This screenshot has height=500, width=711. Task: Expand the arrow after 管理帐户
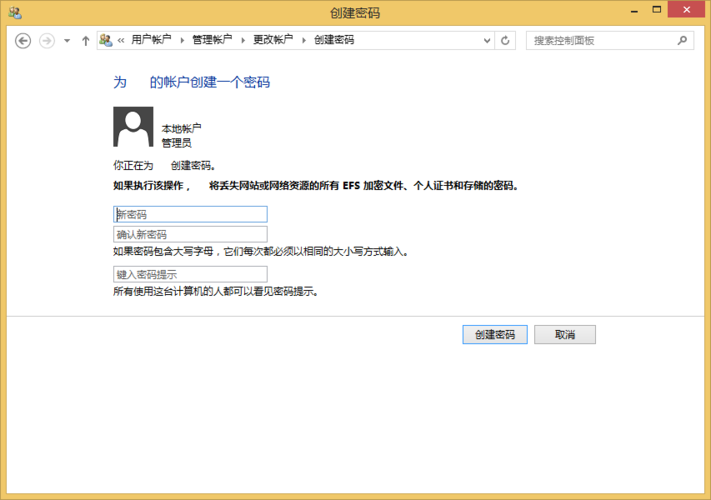[243, 40]
